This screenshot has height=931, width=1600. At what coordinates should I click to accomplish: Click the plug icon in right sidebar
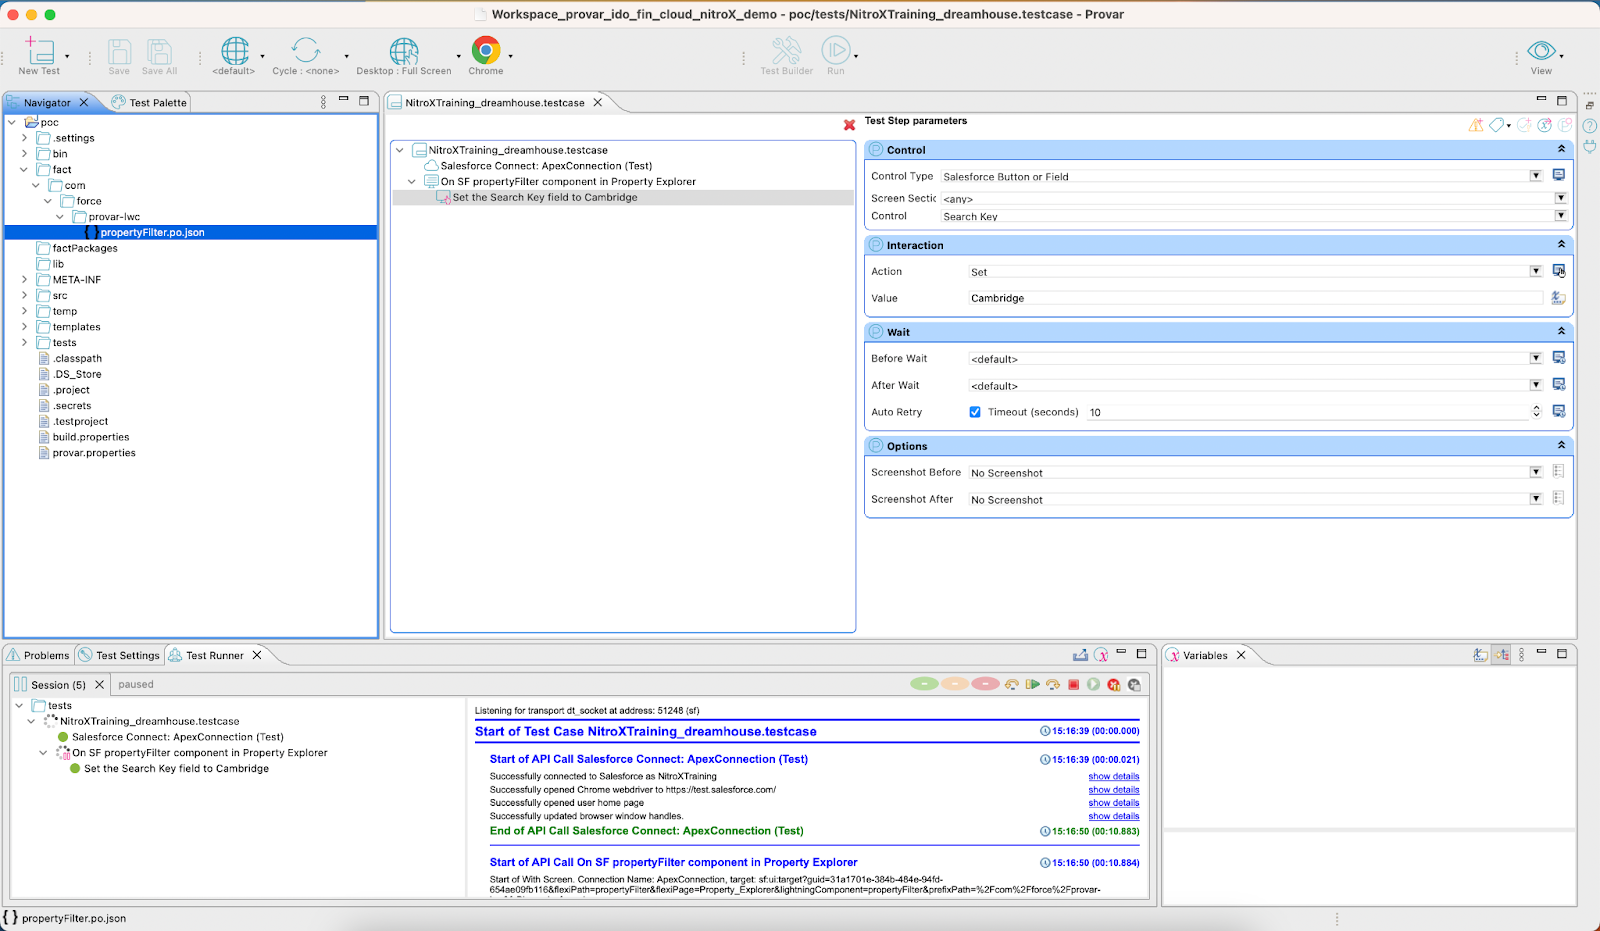coord(1589,146)
